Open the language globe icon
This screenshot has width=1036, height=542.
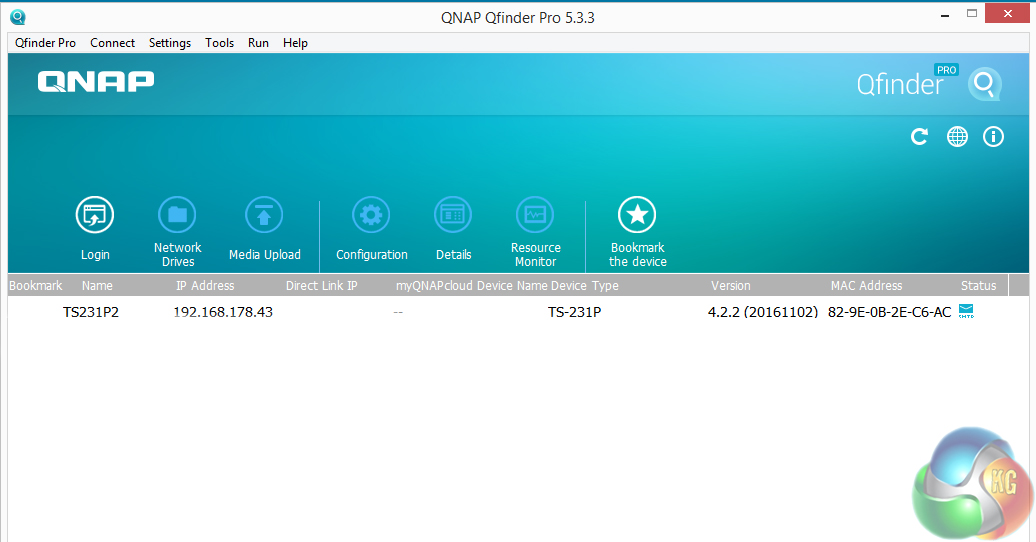[x=957, y=137]
